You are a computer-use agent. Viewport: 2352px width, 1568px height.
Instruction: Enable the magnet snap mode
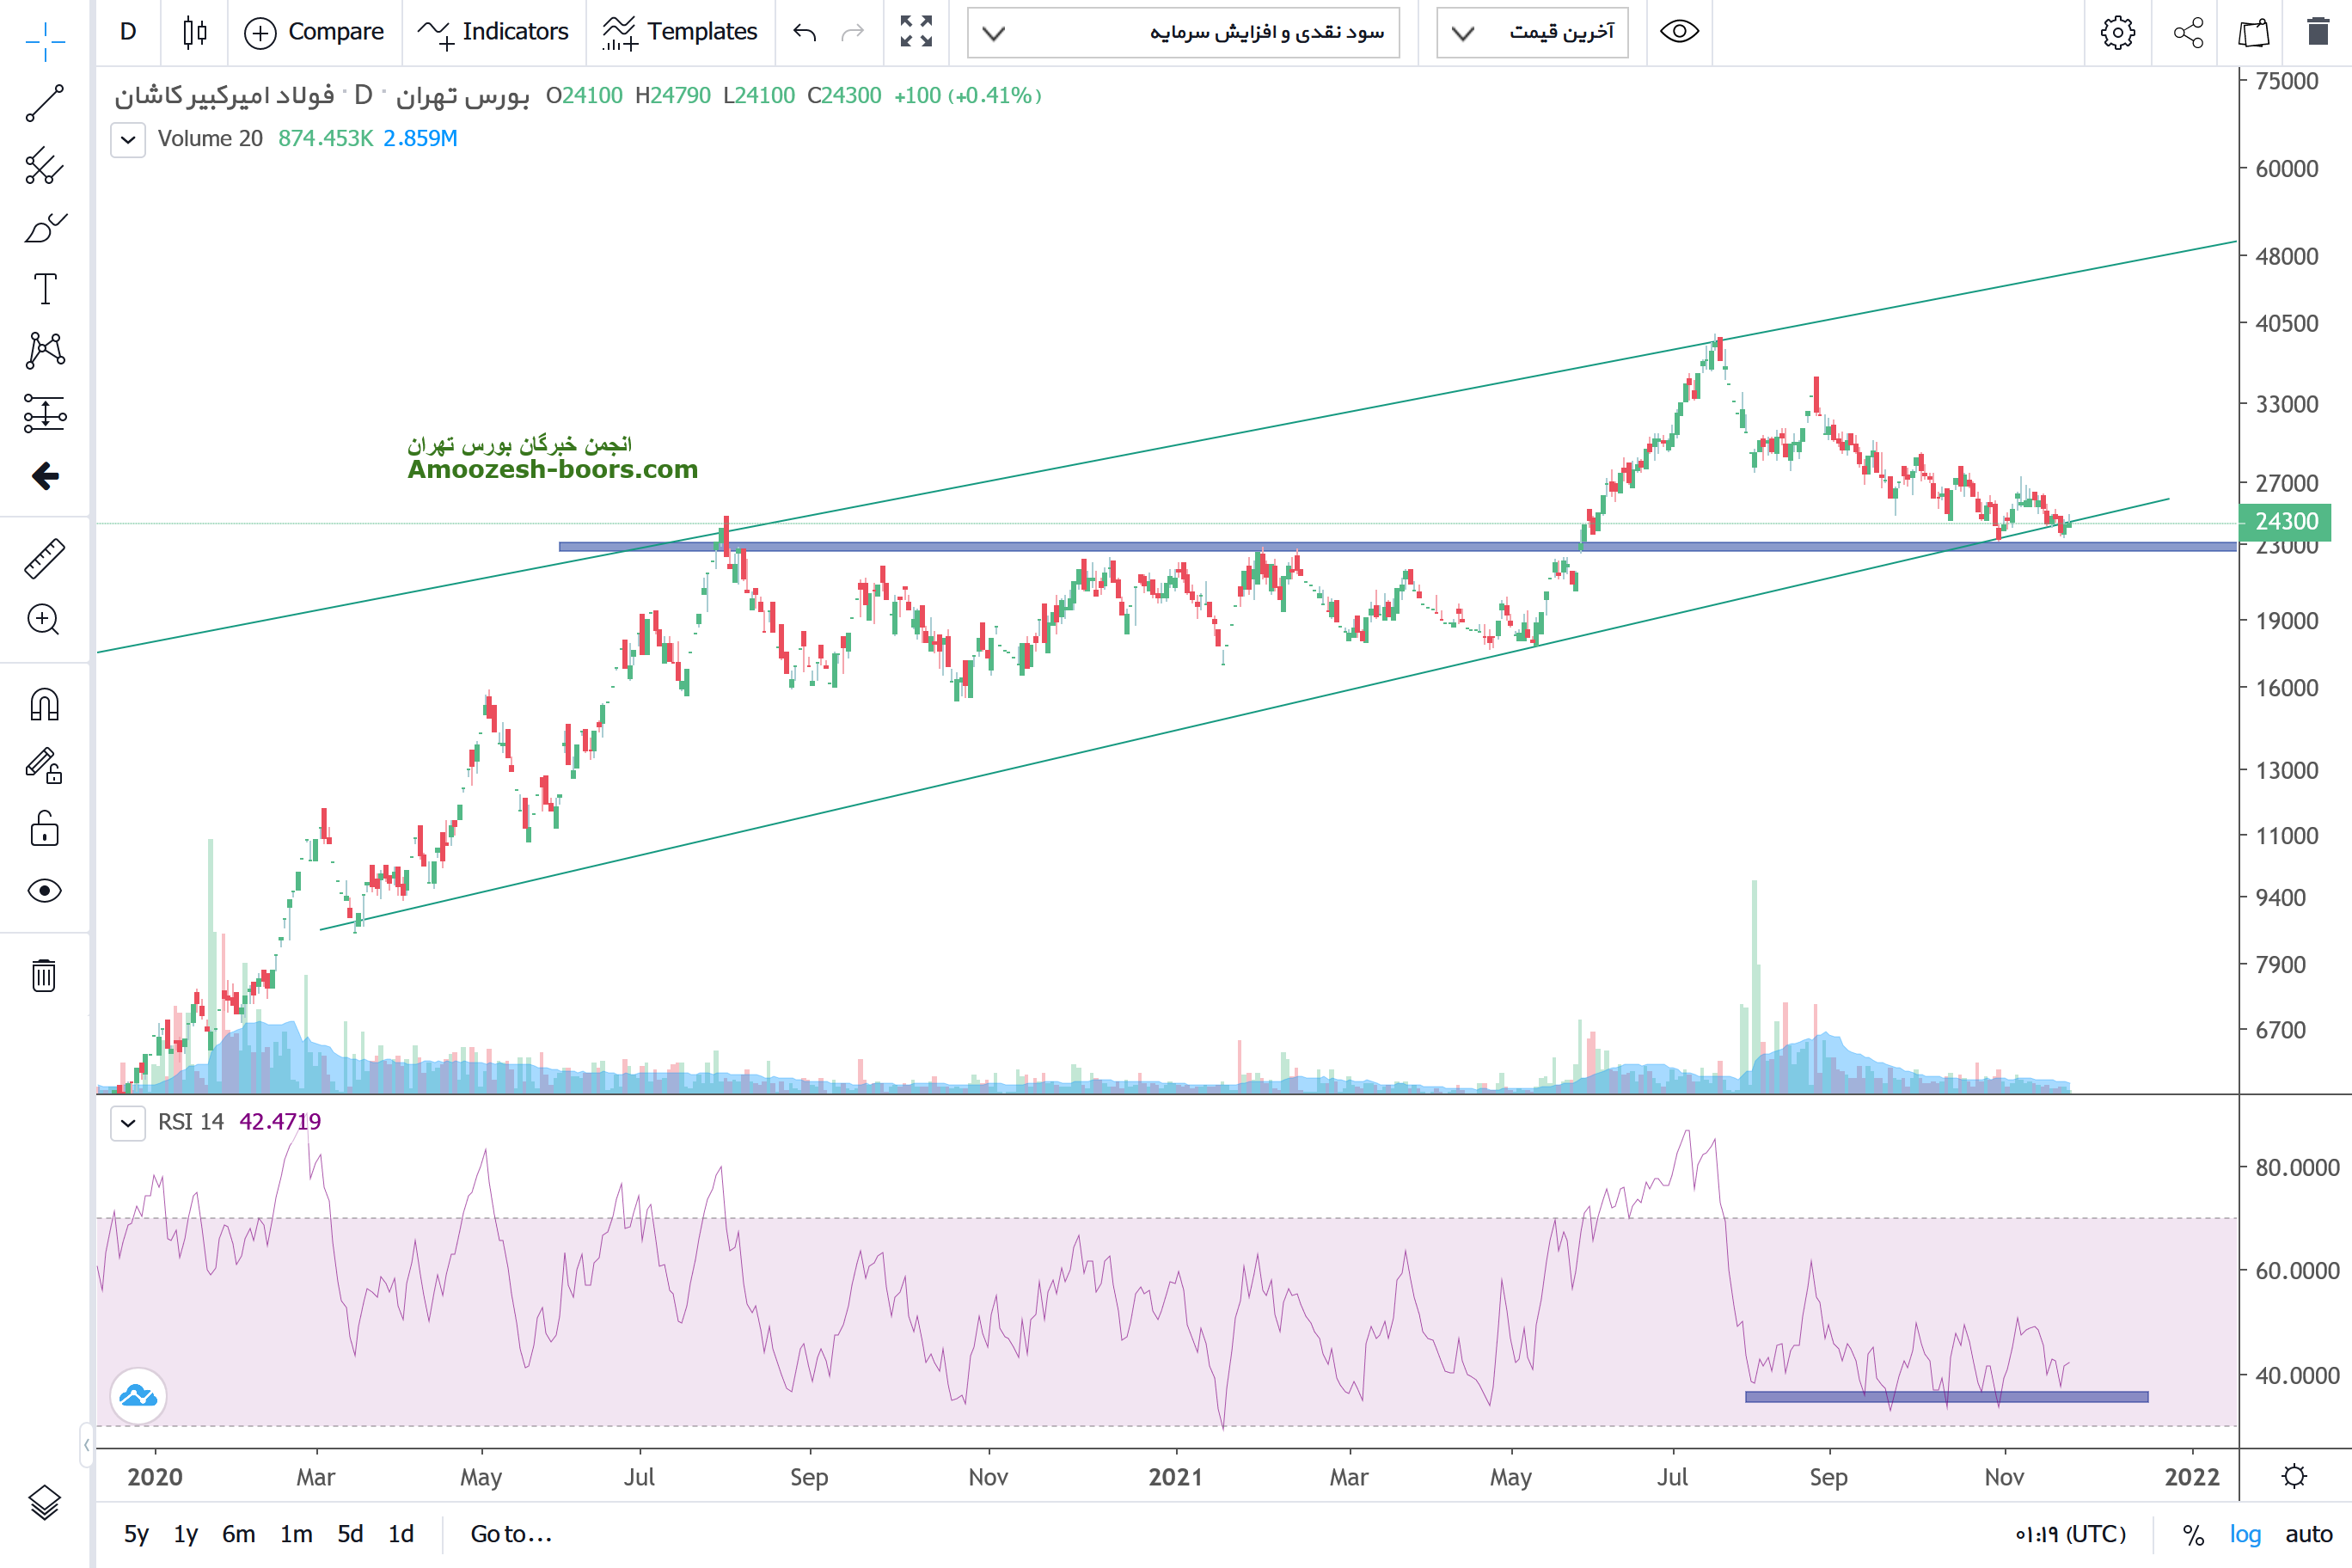click(44, 705)
